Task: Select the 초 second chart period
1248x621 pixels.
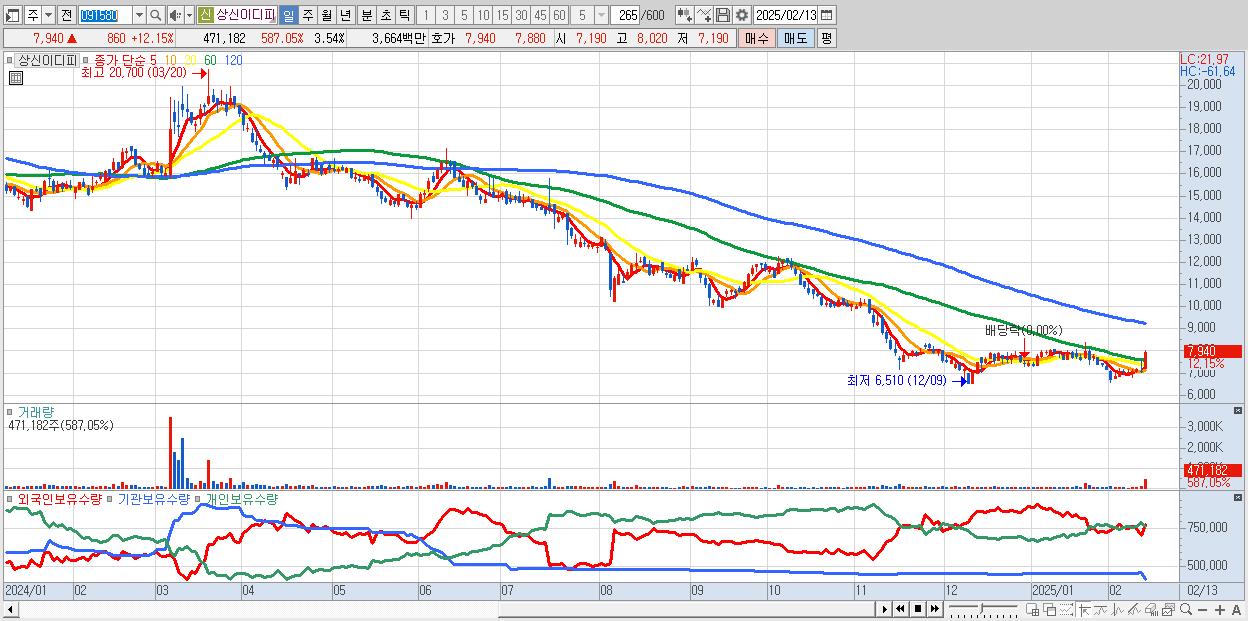Action: pyautogui.click(x=385, y=15)
